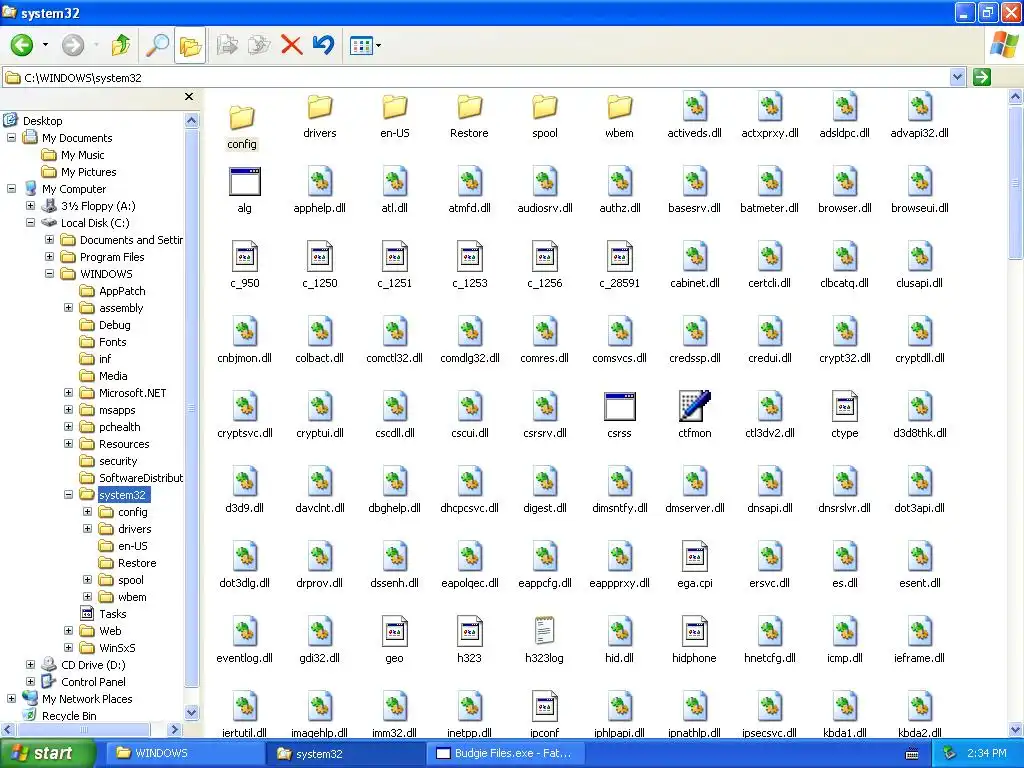Click folder tree horizontal scroll right arrow
Screen dimensions: 1024x768
174,729
